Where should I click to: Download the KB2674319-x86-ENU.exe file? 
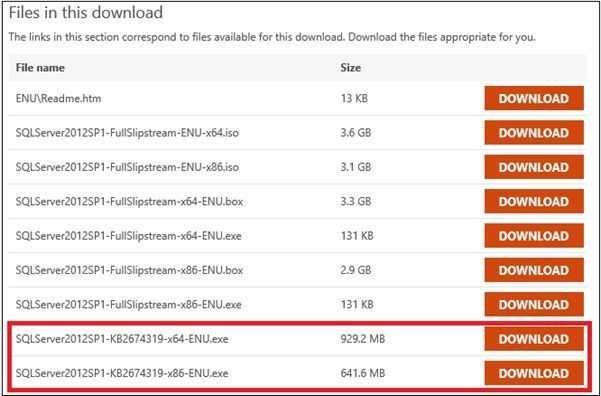(x=534, y=373)
